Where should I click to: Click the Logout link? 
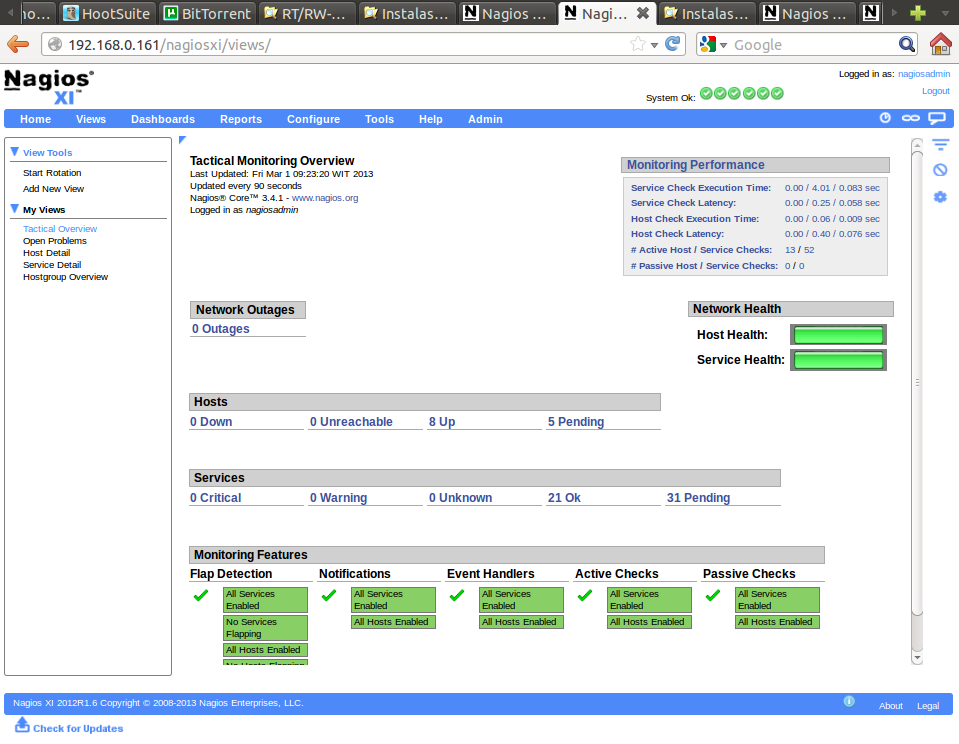pyautogui.click(x=935, y=91)
